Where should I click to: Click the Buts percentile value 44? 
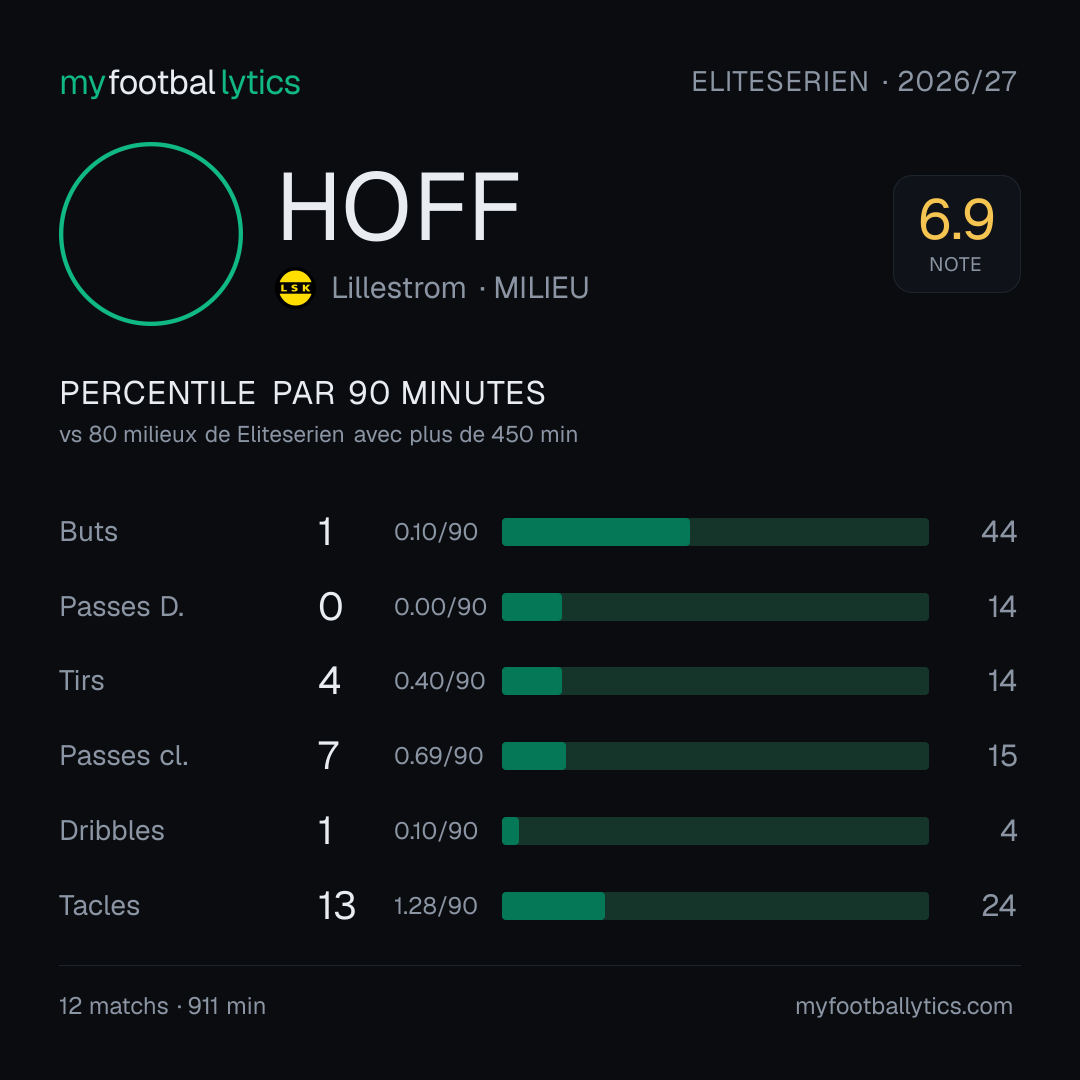[x=999, y=532]
